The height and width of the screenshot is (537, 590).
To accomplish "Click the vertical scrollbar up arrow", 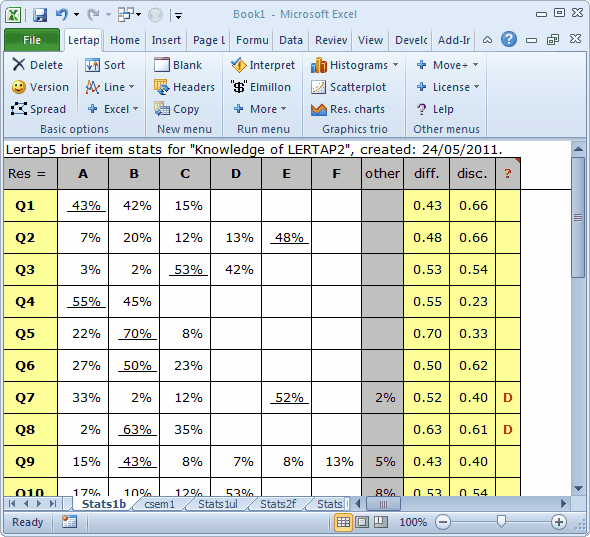I will point(579,149).
